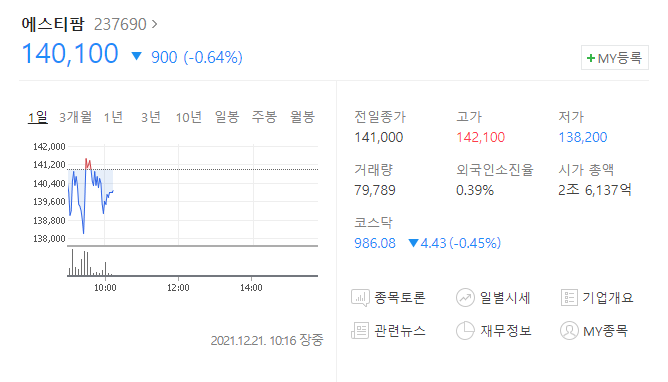Click the change value 900 (-0.64%)
The width and height of the screenshot is (668, 382).
197,57
